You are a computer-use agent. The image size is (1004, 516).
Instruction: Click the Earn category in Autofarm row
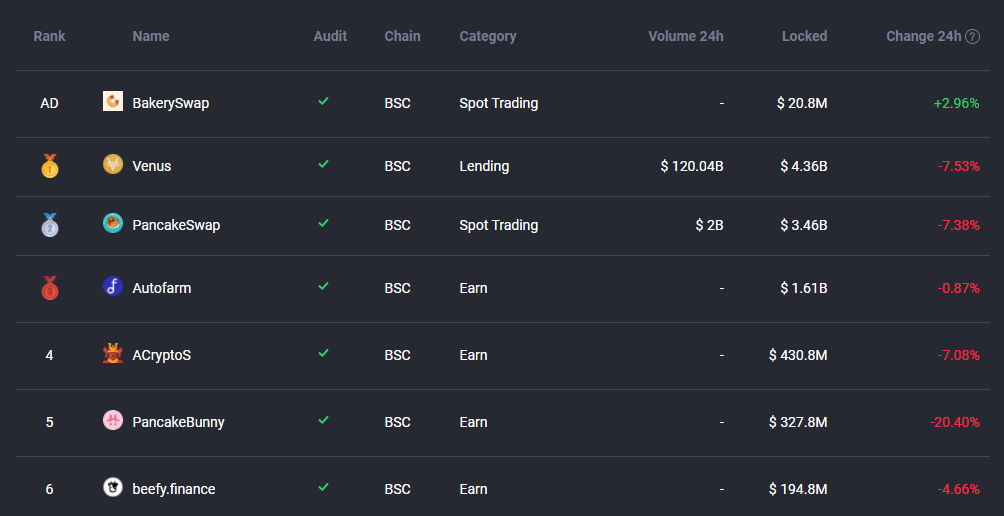[x=473, y=288]
